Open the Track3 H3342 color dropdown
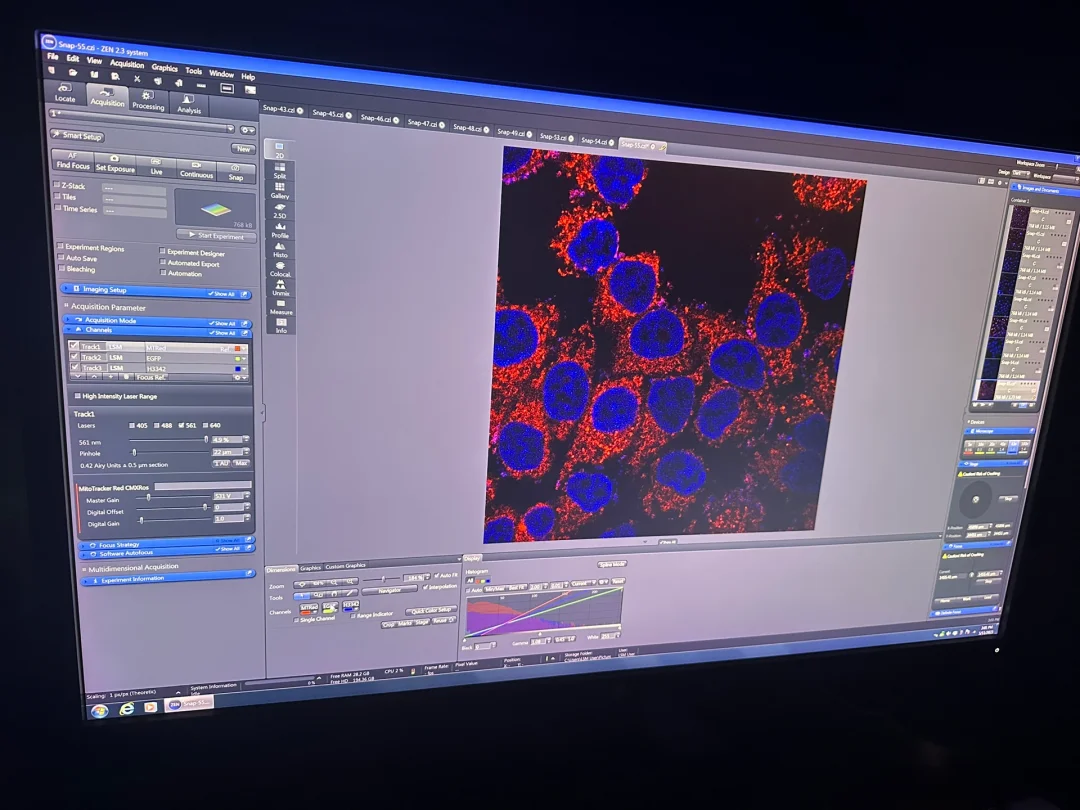 point(243,369)
